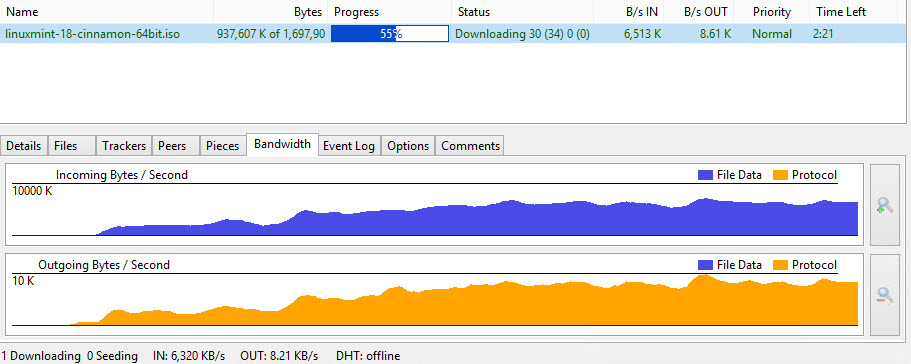This screenshot has height=364, width=911.
Task: Open the Event Log tab
Action: (349, 146)
